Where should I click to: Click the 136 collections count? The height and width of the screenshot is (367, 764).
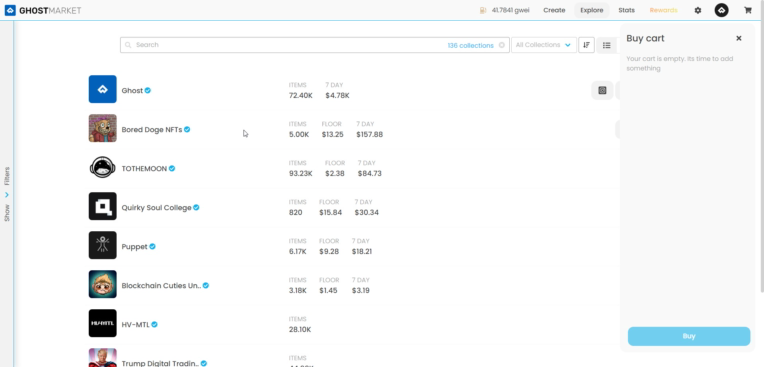click(x=470, y=45)
